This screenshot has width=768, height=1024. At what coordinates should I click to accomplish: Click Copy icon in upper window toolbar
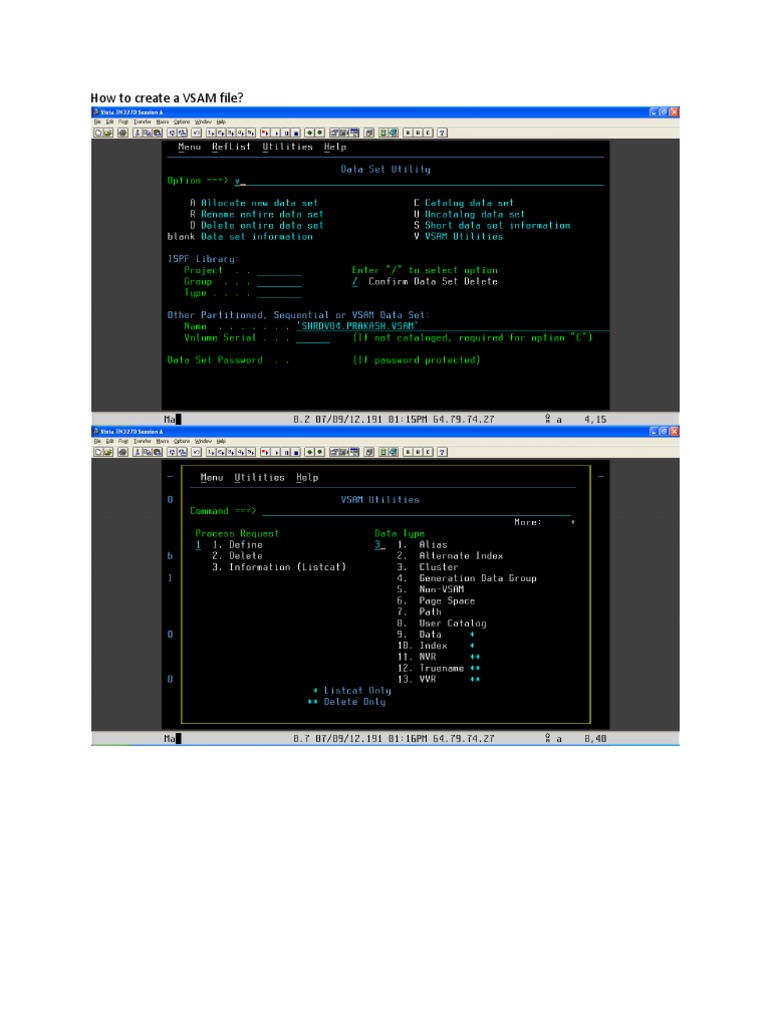coord(148,133)
